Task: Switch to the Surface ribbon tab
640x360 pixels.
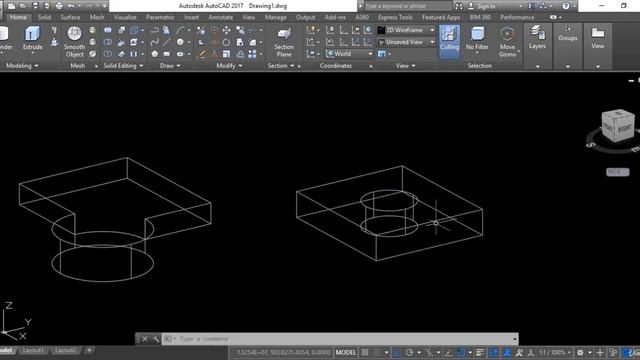Action: pyautogui.click(x=70, y=17)
